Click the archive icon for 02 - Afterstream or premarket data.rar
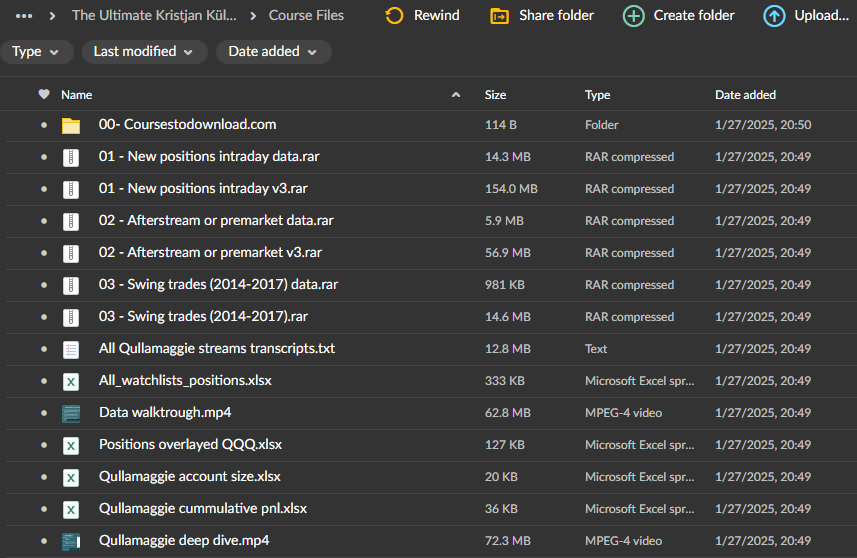857x558 pixels. (x=71, y=221)
